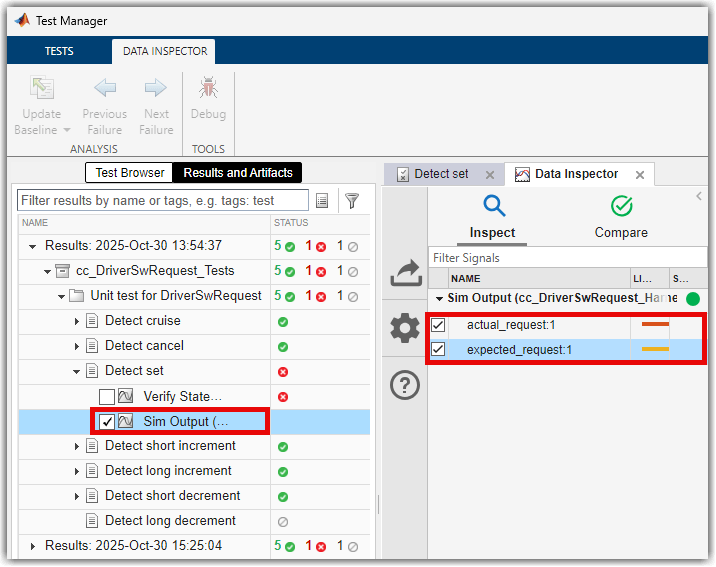Click Detect long decrement incomplete status icon

283,522
